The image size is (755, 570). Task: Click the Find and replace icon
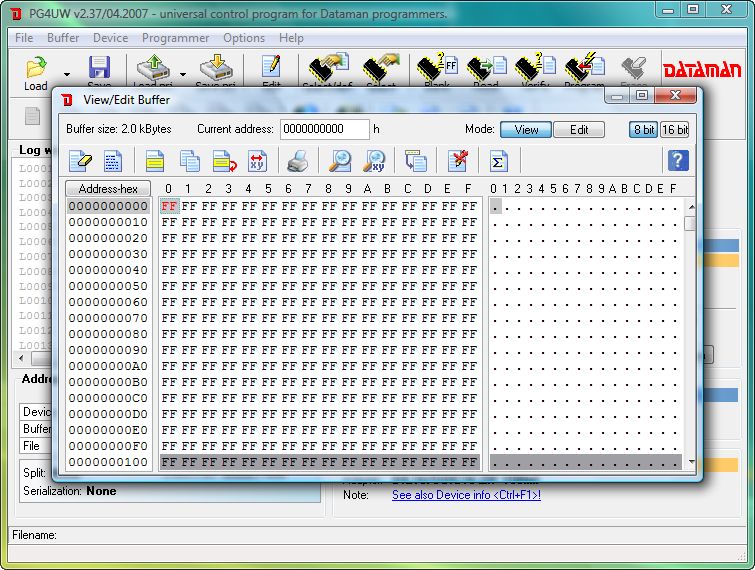click(375, 161)
